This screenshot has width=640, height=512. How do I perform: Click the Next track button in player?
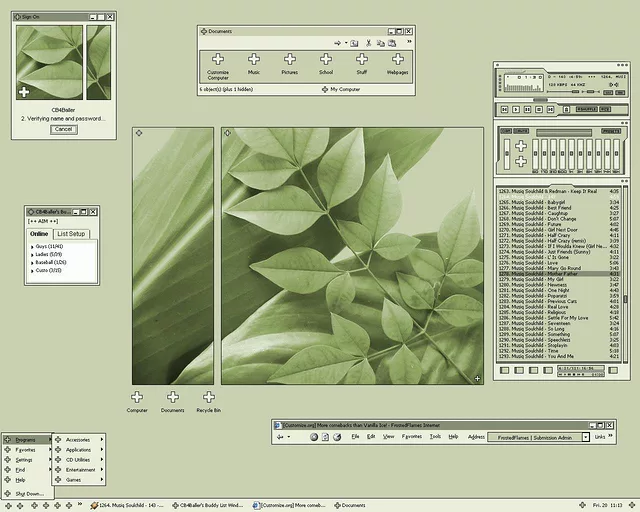coord(550,109)
